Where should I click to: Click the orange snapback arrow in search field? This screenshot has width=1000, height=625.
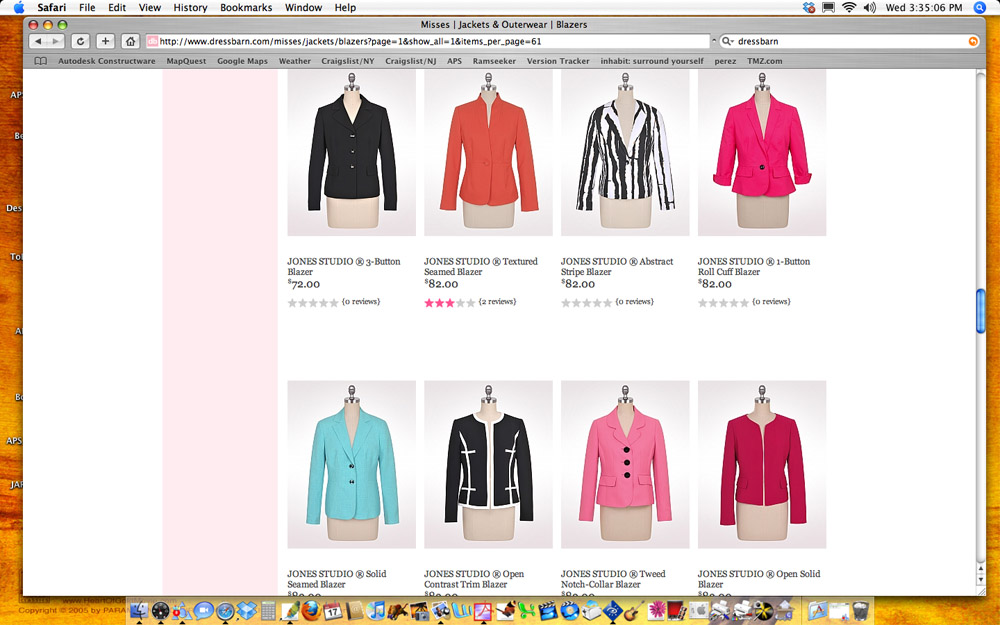point(973,41)
